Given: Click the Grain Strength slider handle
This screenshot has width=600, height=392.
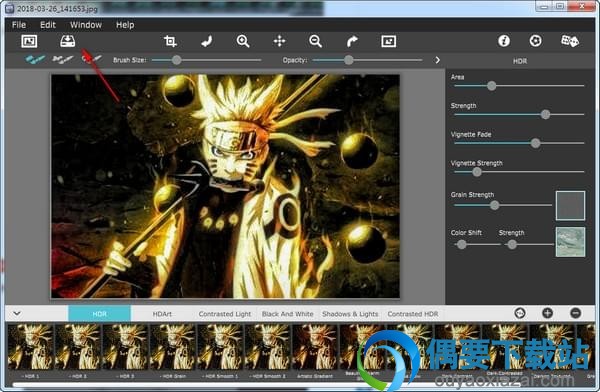Looking at the screenshot, I should [494, 205].
